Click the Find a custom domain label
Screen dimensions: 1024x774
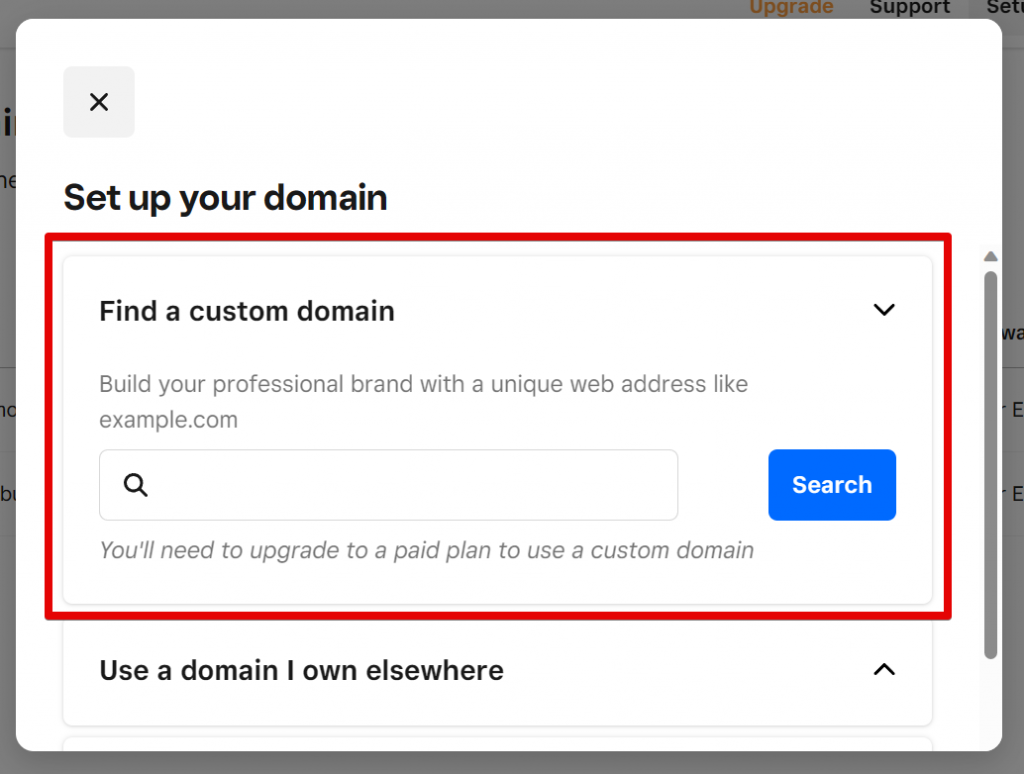click(246, 311)
